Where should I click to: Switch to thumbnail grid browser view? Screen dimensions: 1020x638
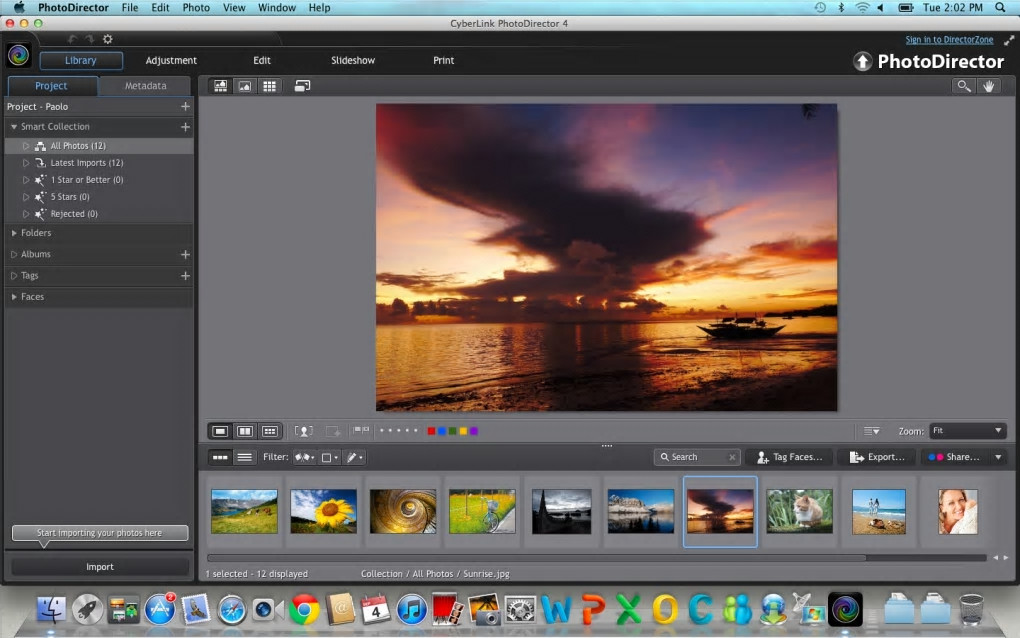(x=269, y=86)
